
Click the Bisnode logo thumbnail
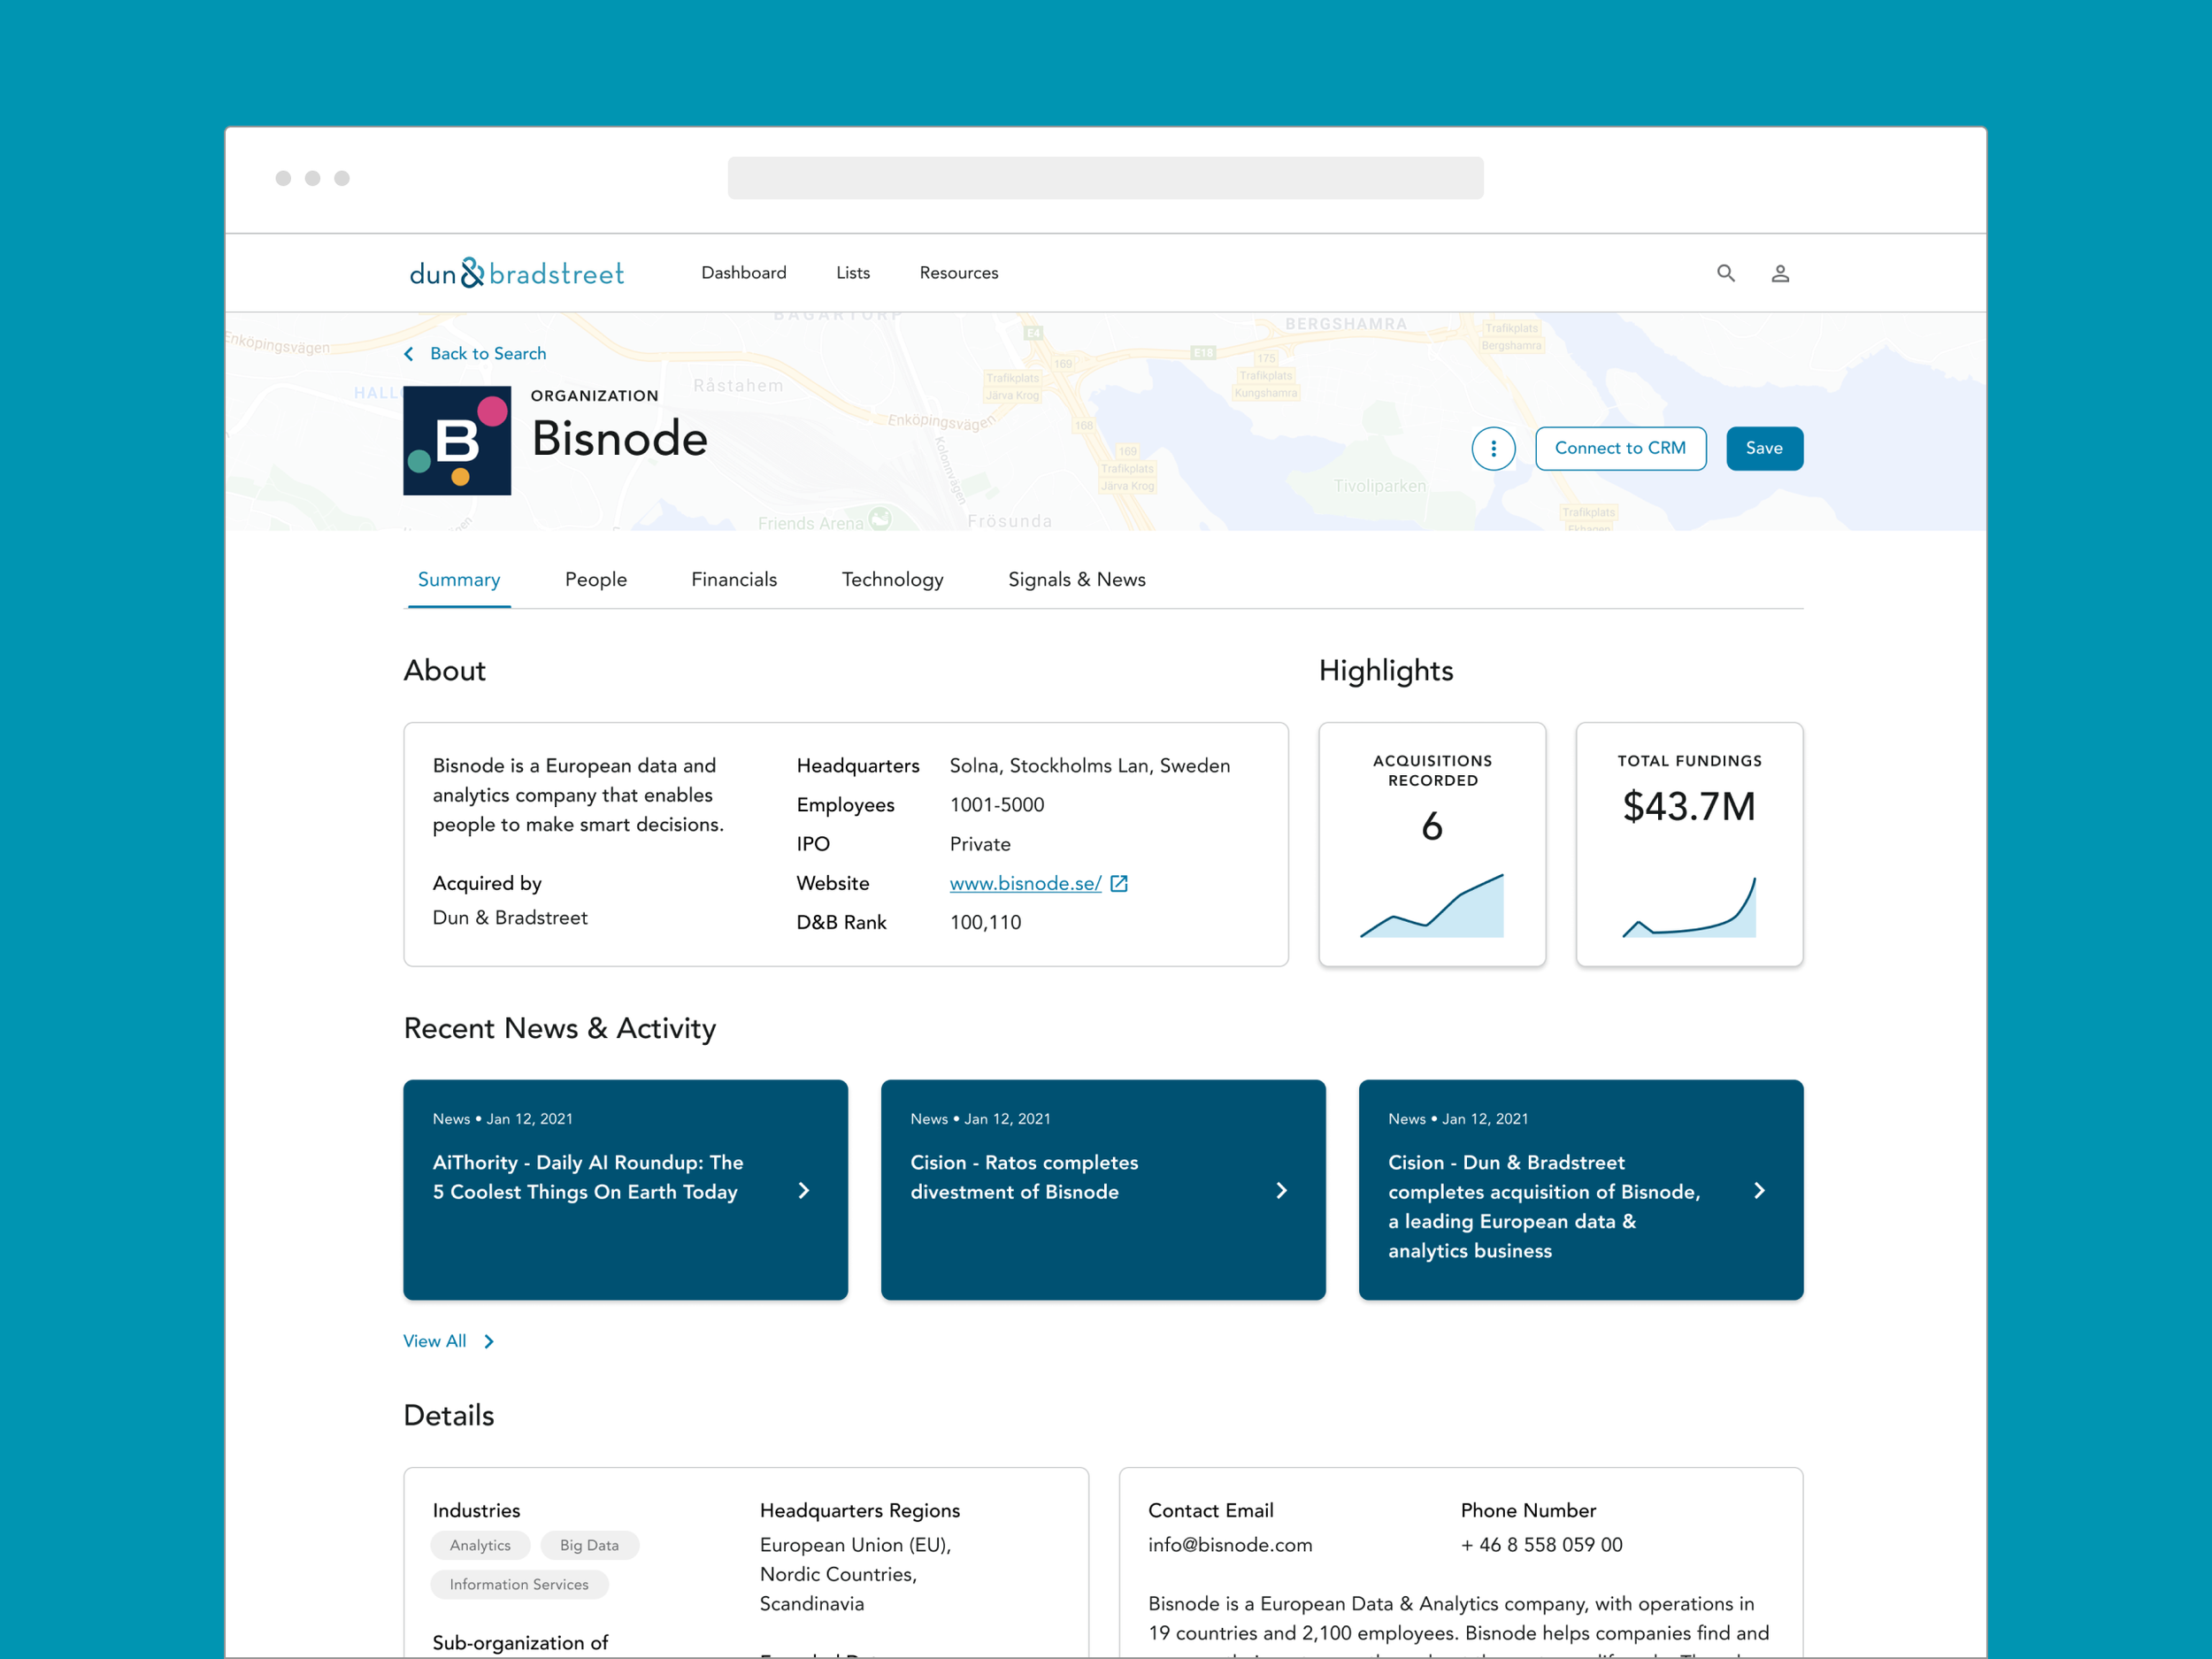(457, 441)
